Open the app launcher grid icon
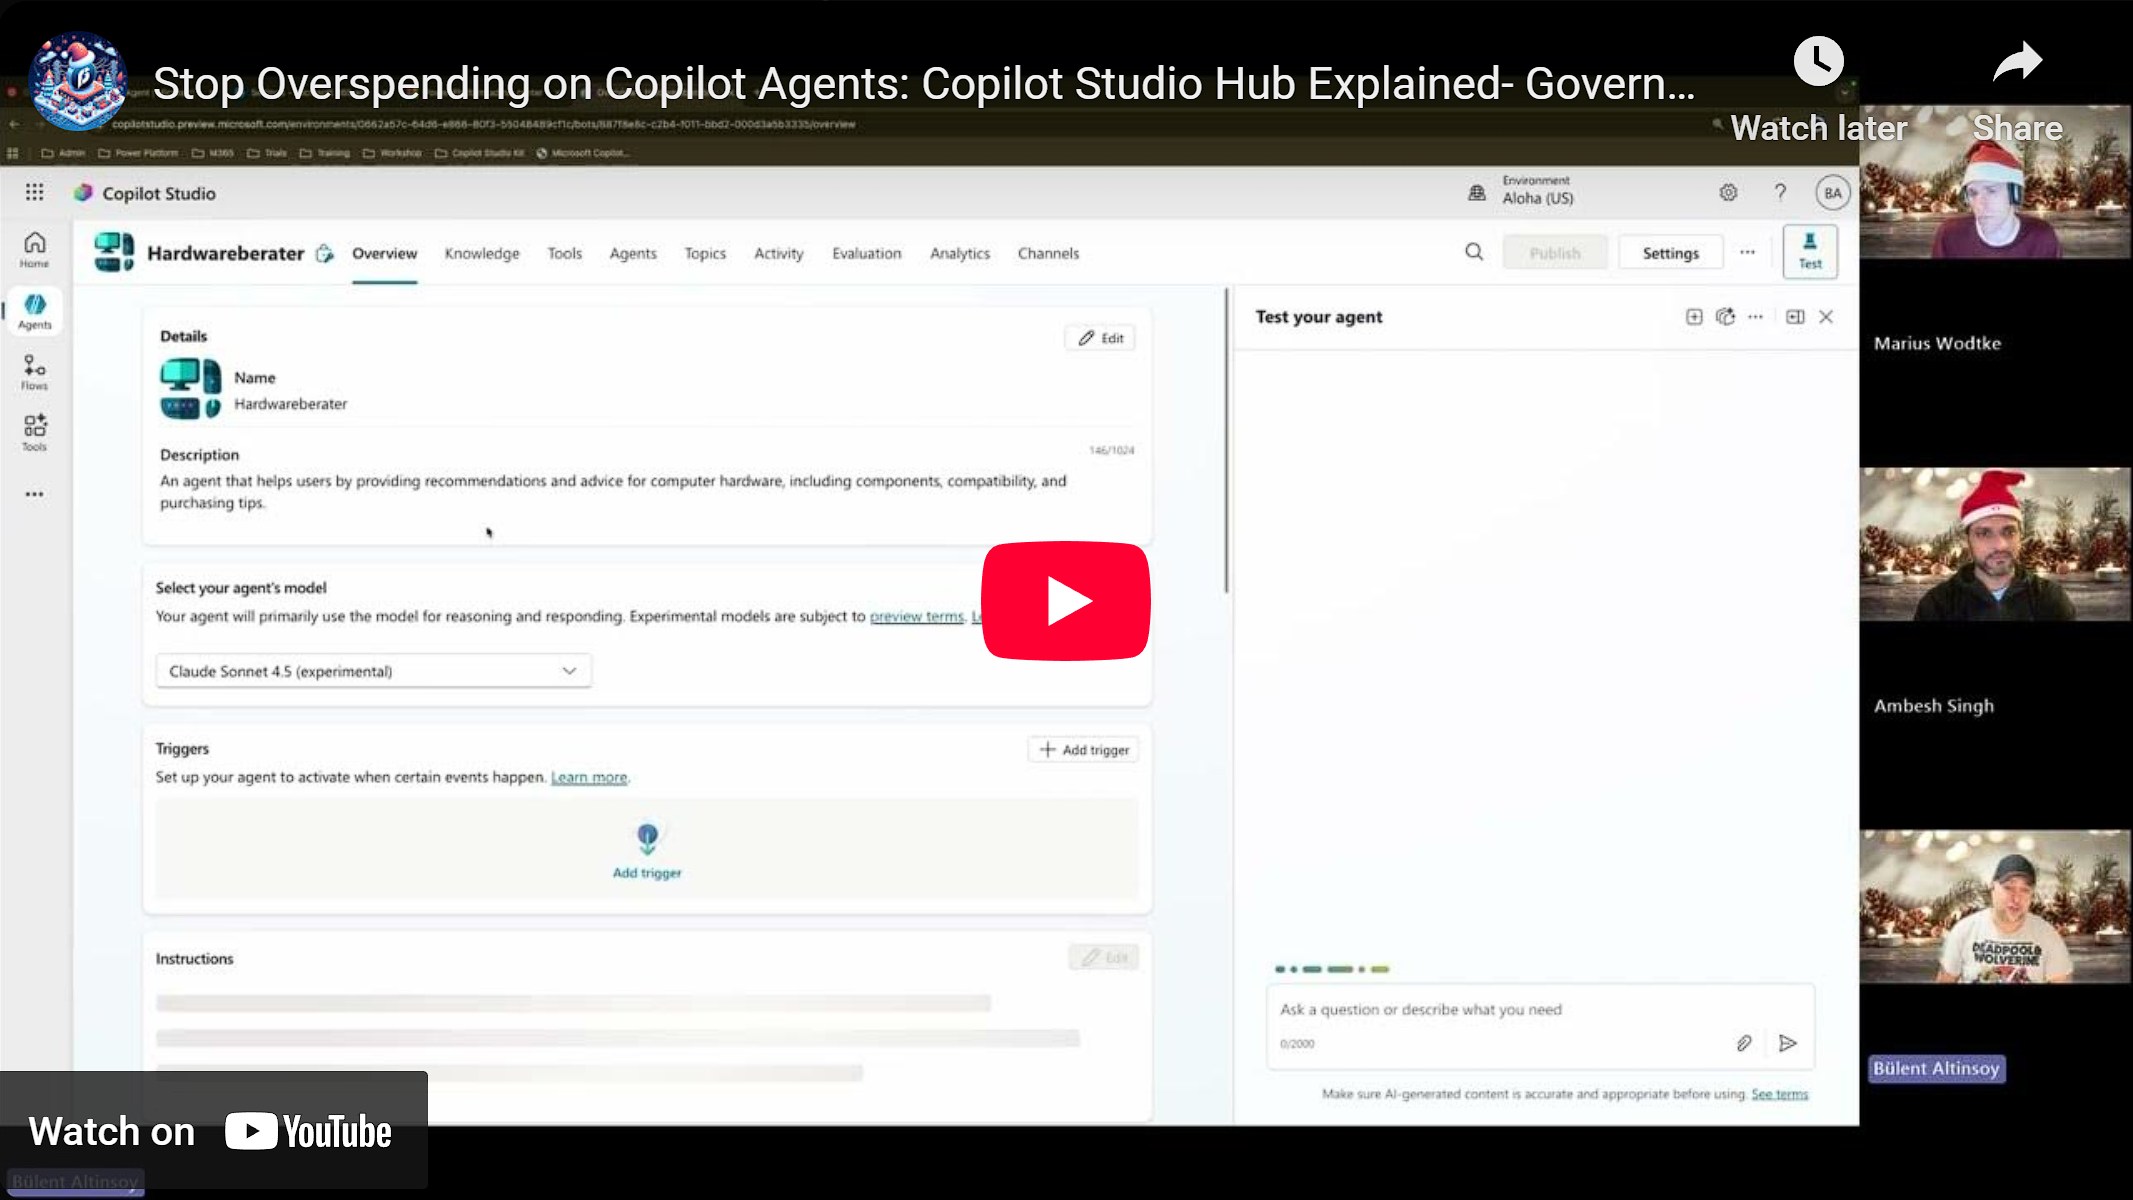The height and width of the screenshot is (1200, 2133). click(x=34, y=193)
